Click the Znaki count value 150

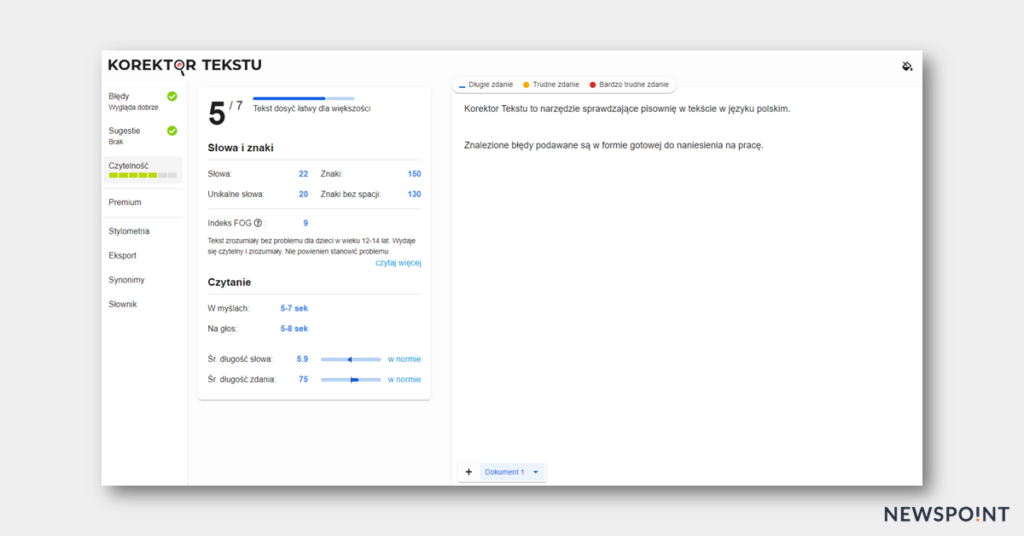(414, 174)
